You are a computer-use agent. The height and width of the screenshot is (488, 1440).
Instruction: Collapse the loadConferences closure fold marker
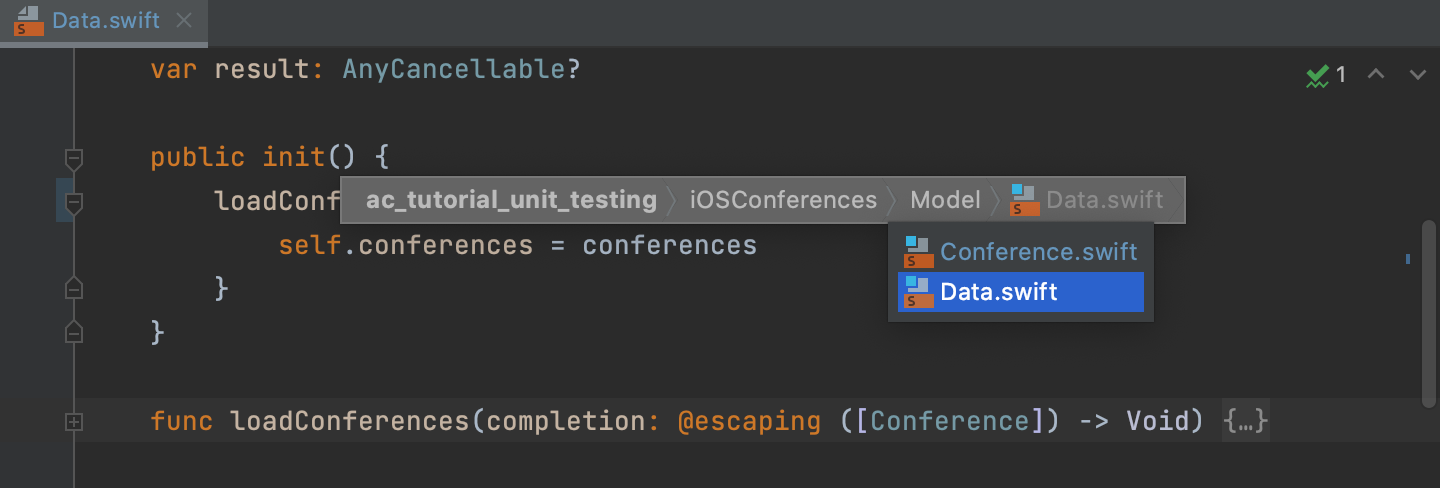73,203
